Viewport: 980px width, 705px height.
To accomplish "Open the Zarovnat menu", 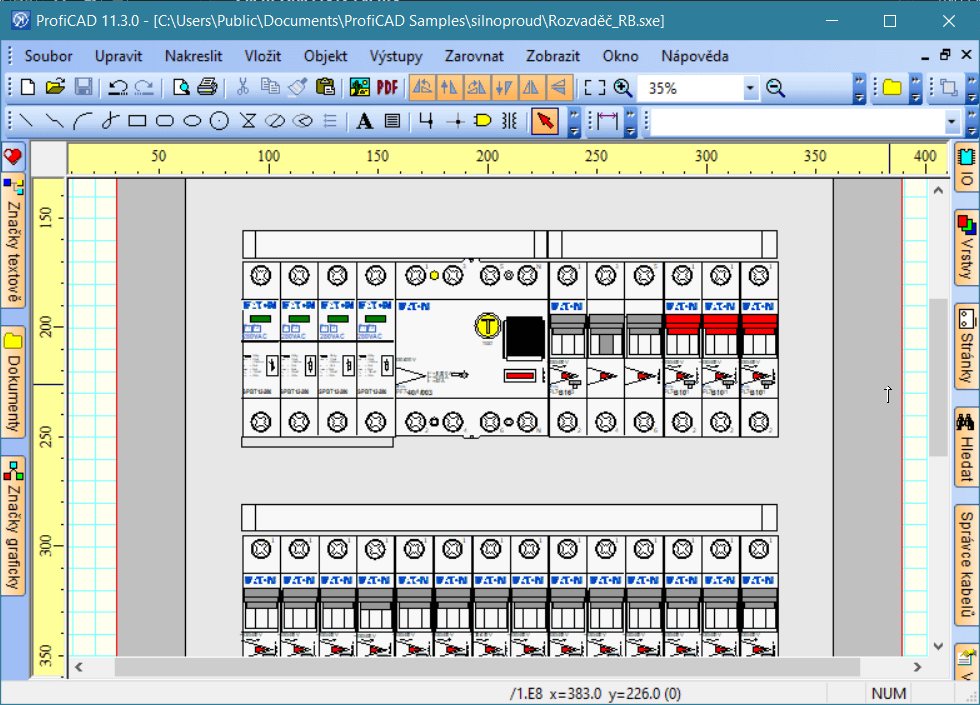I will pos(474,56).
